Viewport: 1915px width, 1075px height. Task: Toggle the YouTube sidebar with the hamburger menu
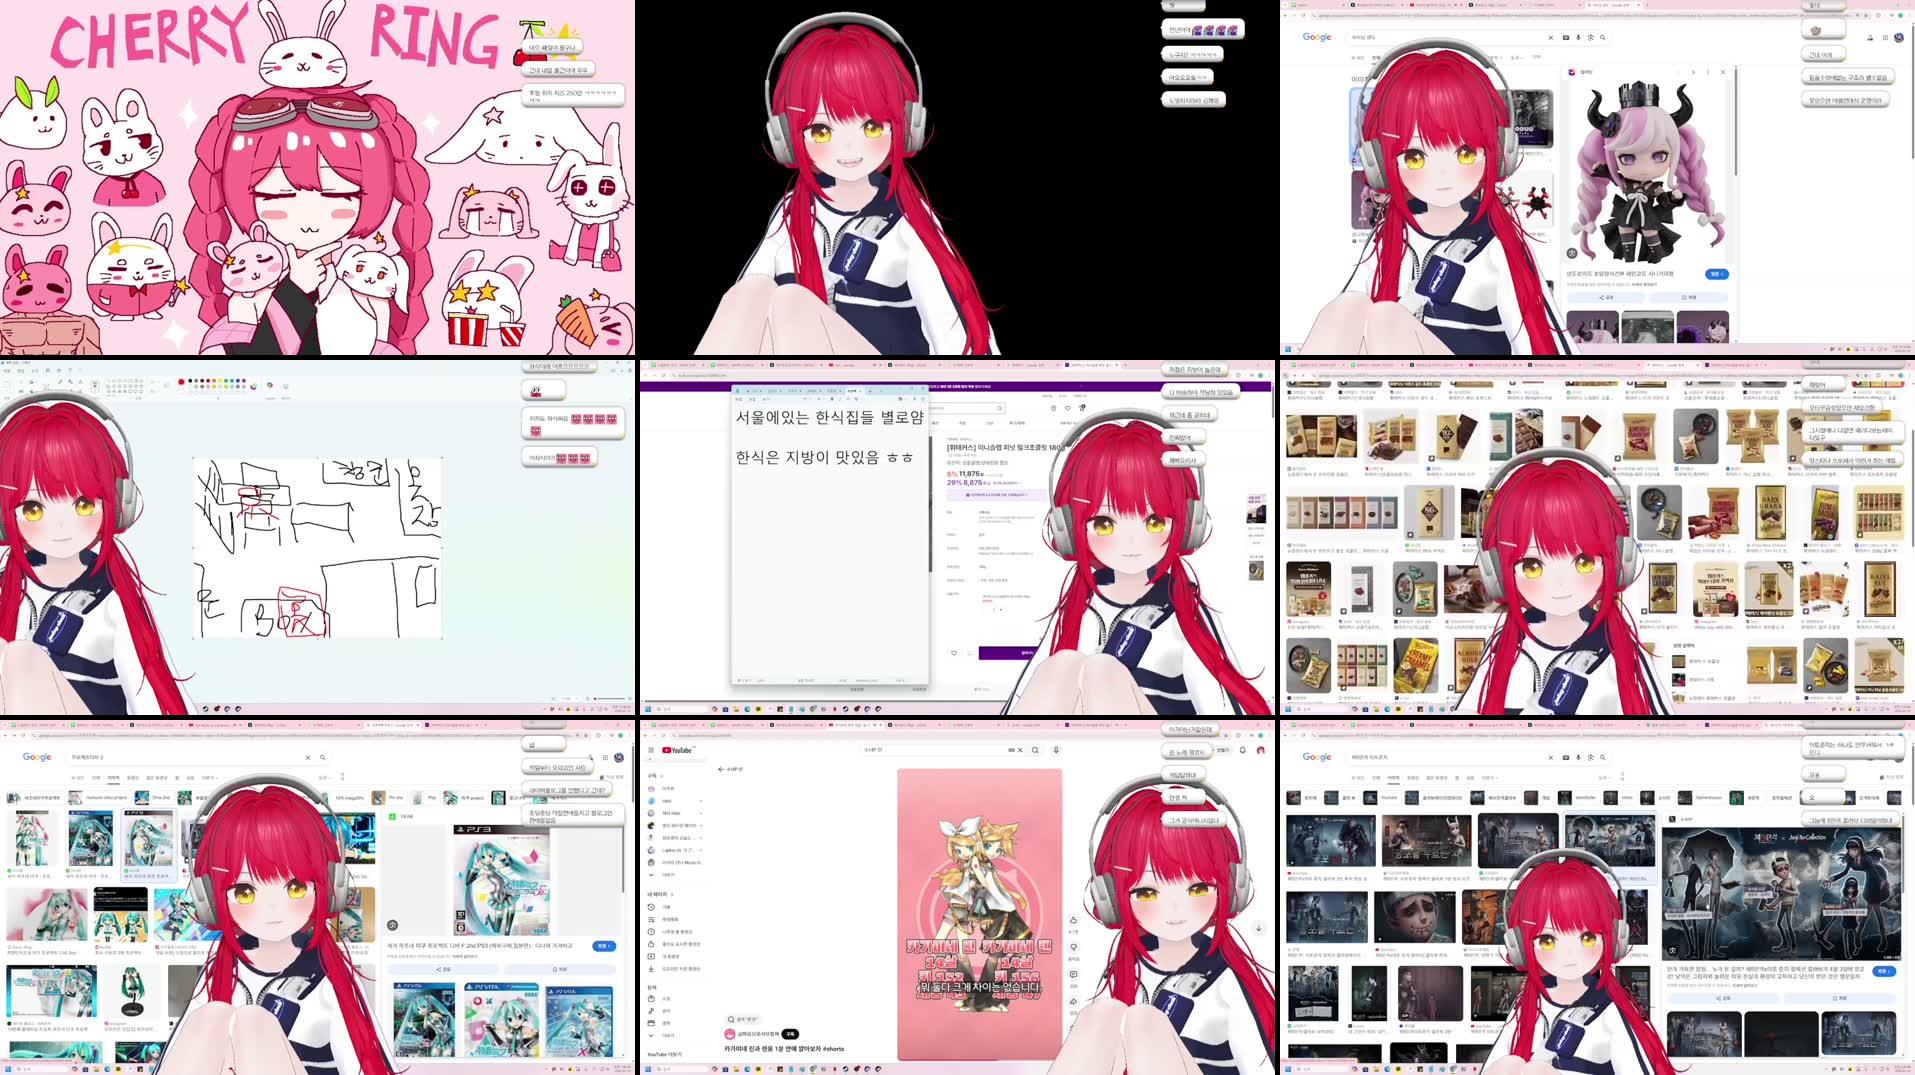coord(651,750)
